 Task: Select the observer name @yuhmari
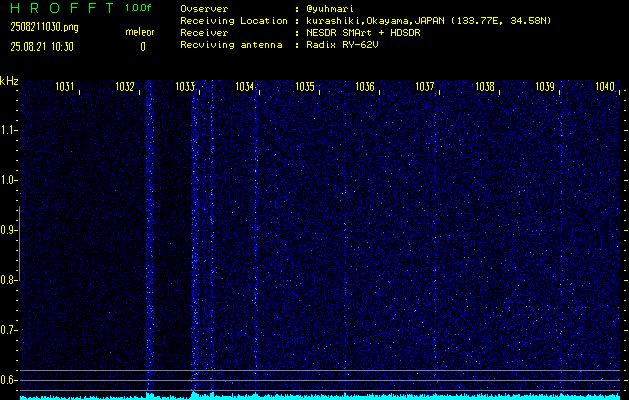point(330,9)
